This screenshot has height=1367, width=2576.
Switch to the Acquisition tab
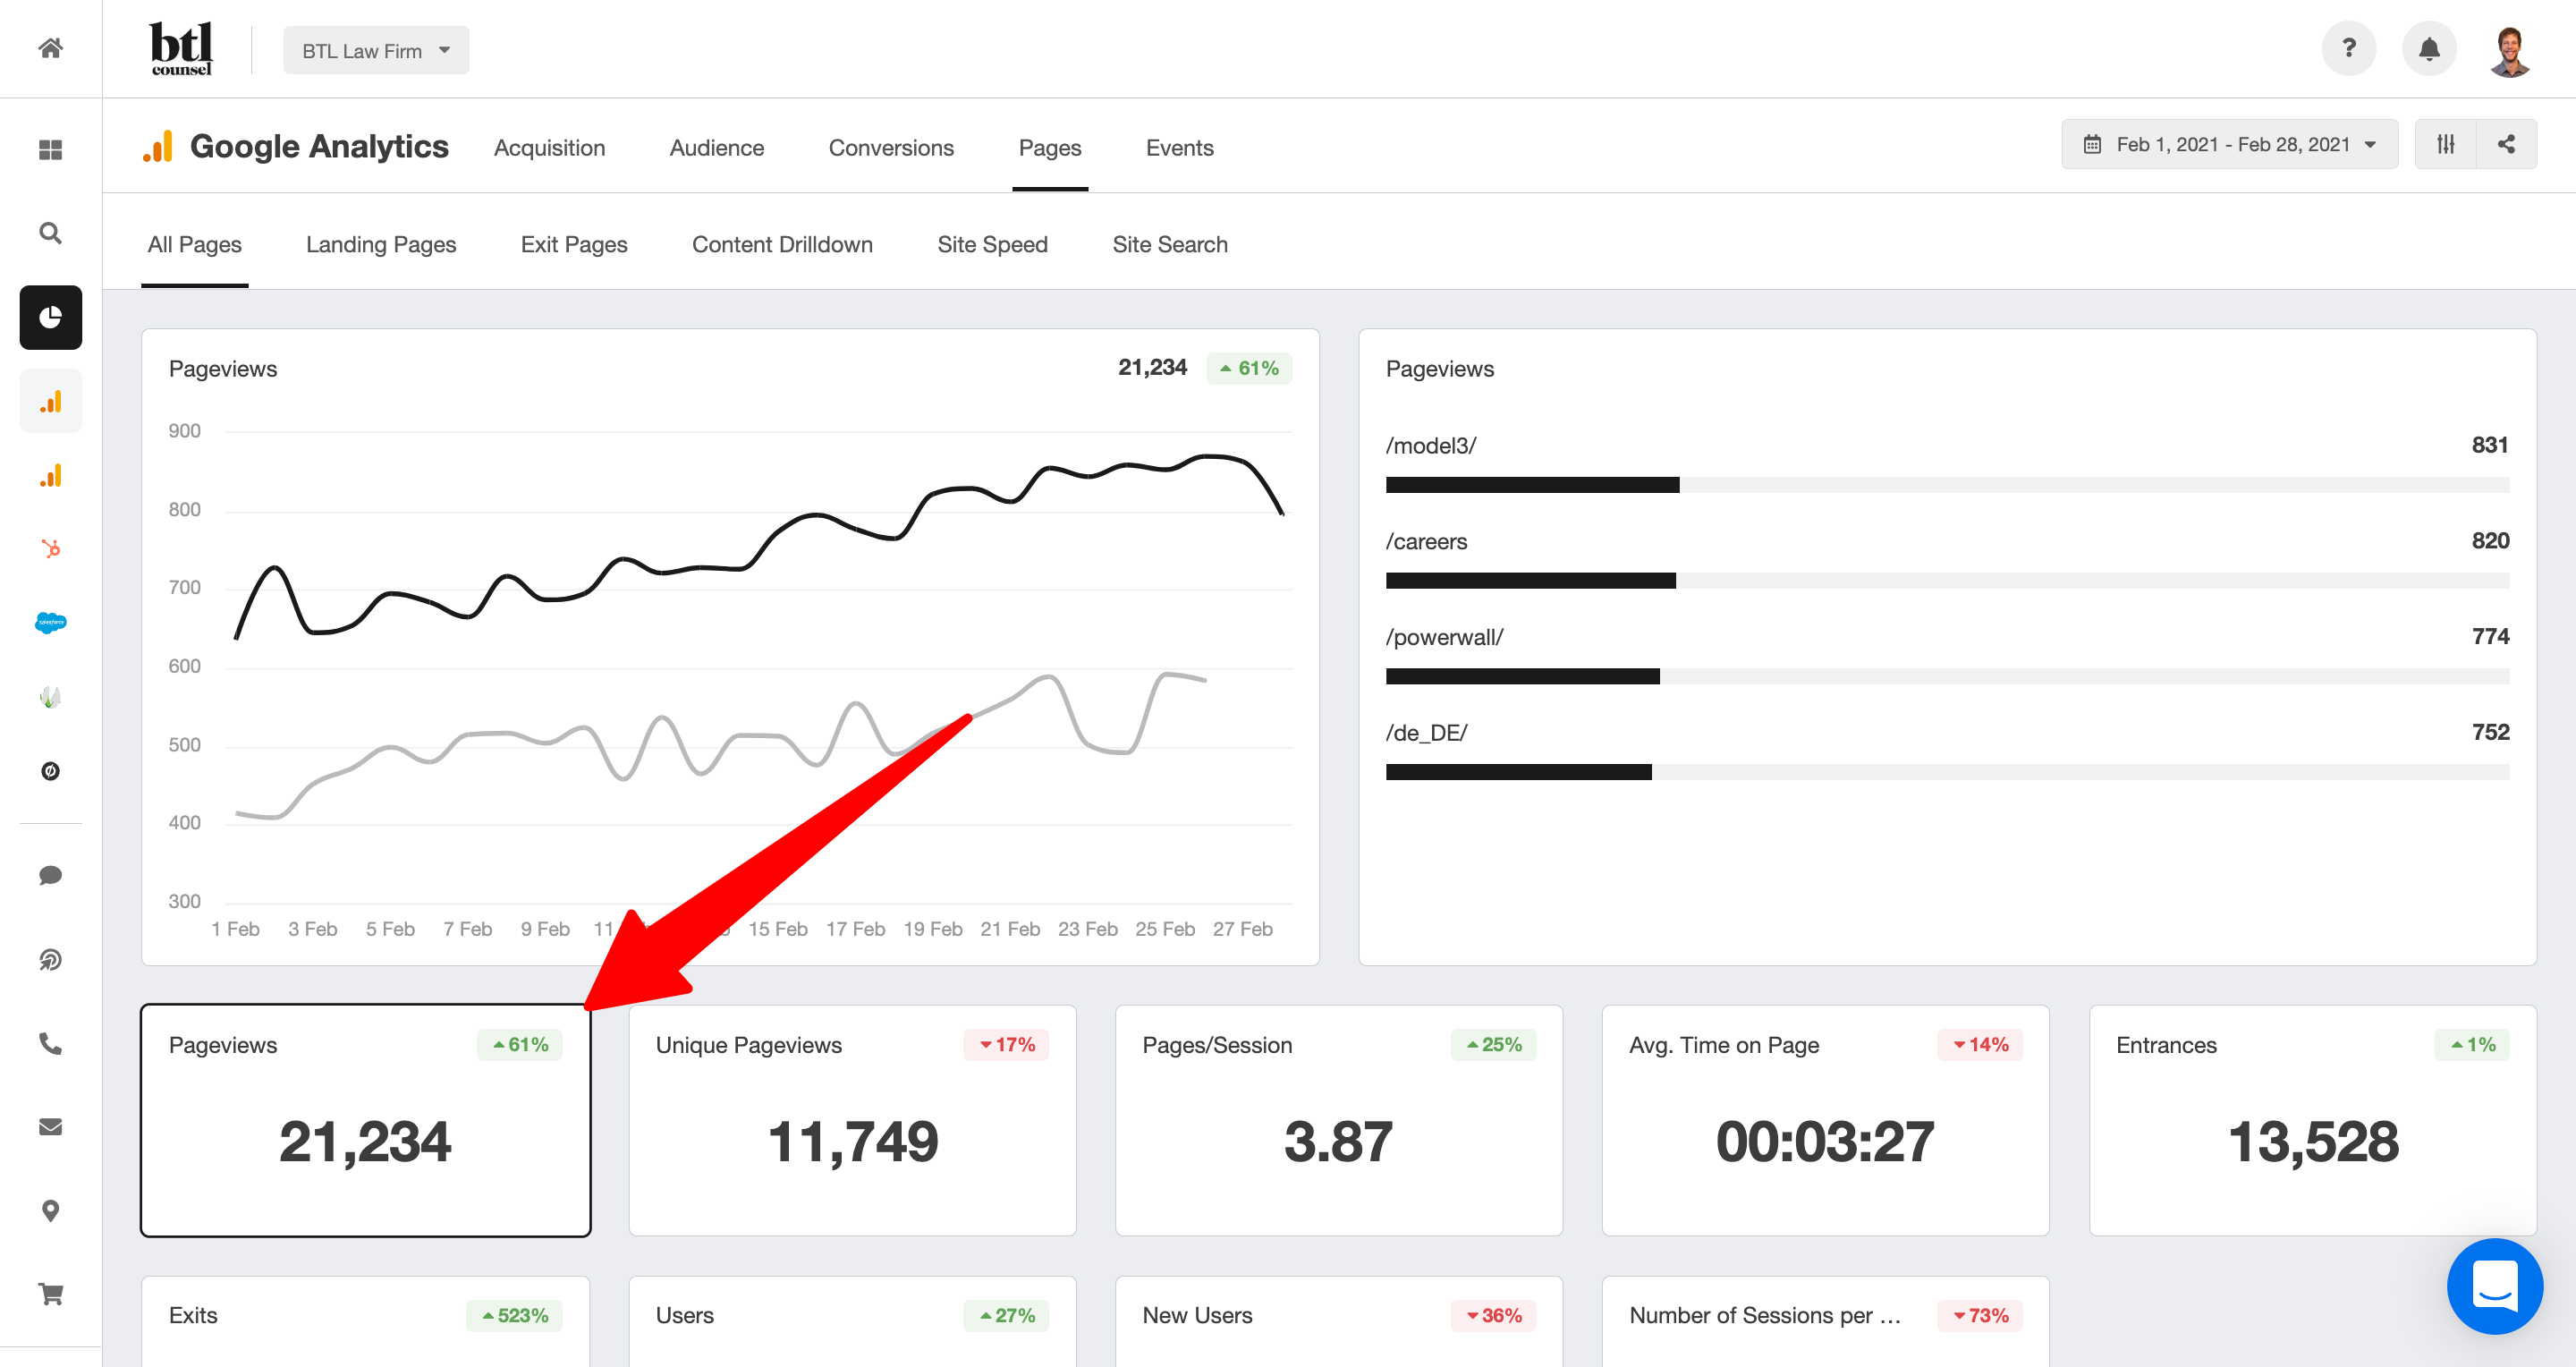tap(549, 148)
